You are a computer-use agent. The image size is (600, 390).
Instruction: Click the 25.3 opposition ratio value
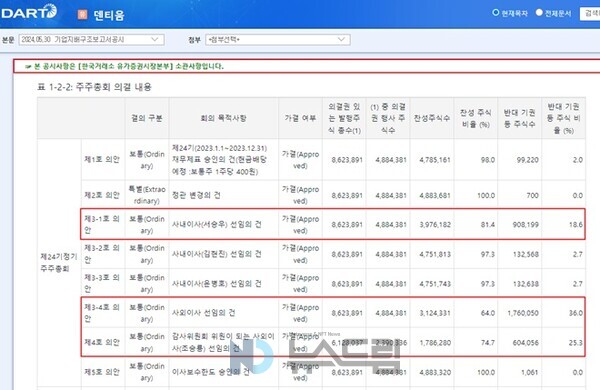(x=576, y=343)
